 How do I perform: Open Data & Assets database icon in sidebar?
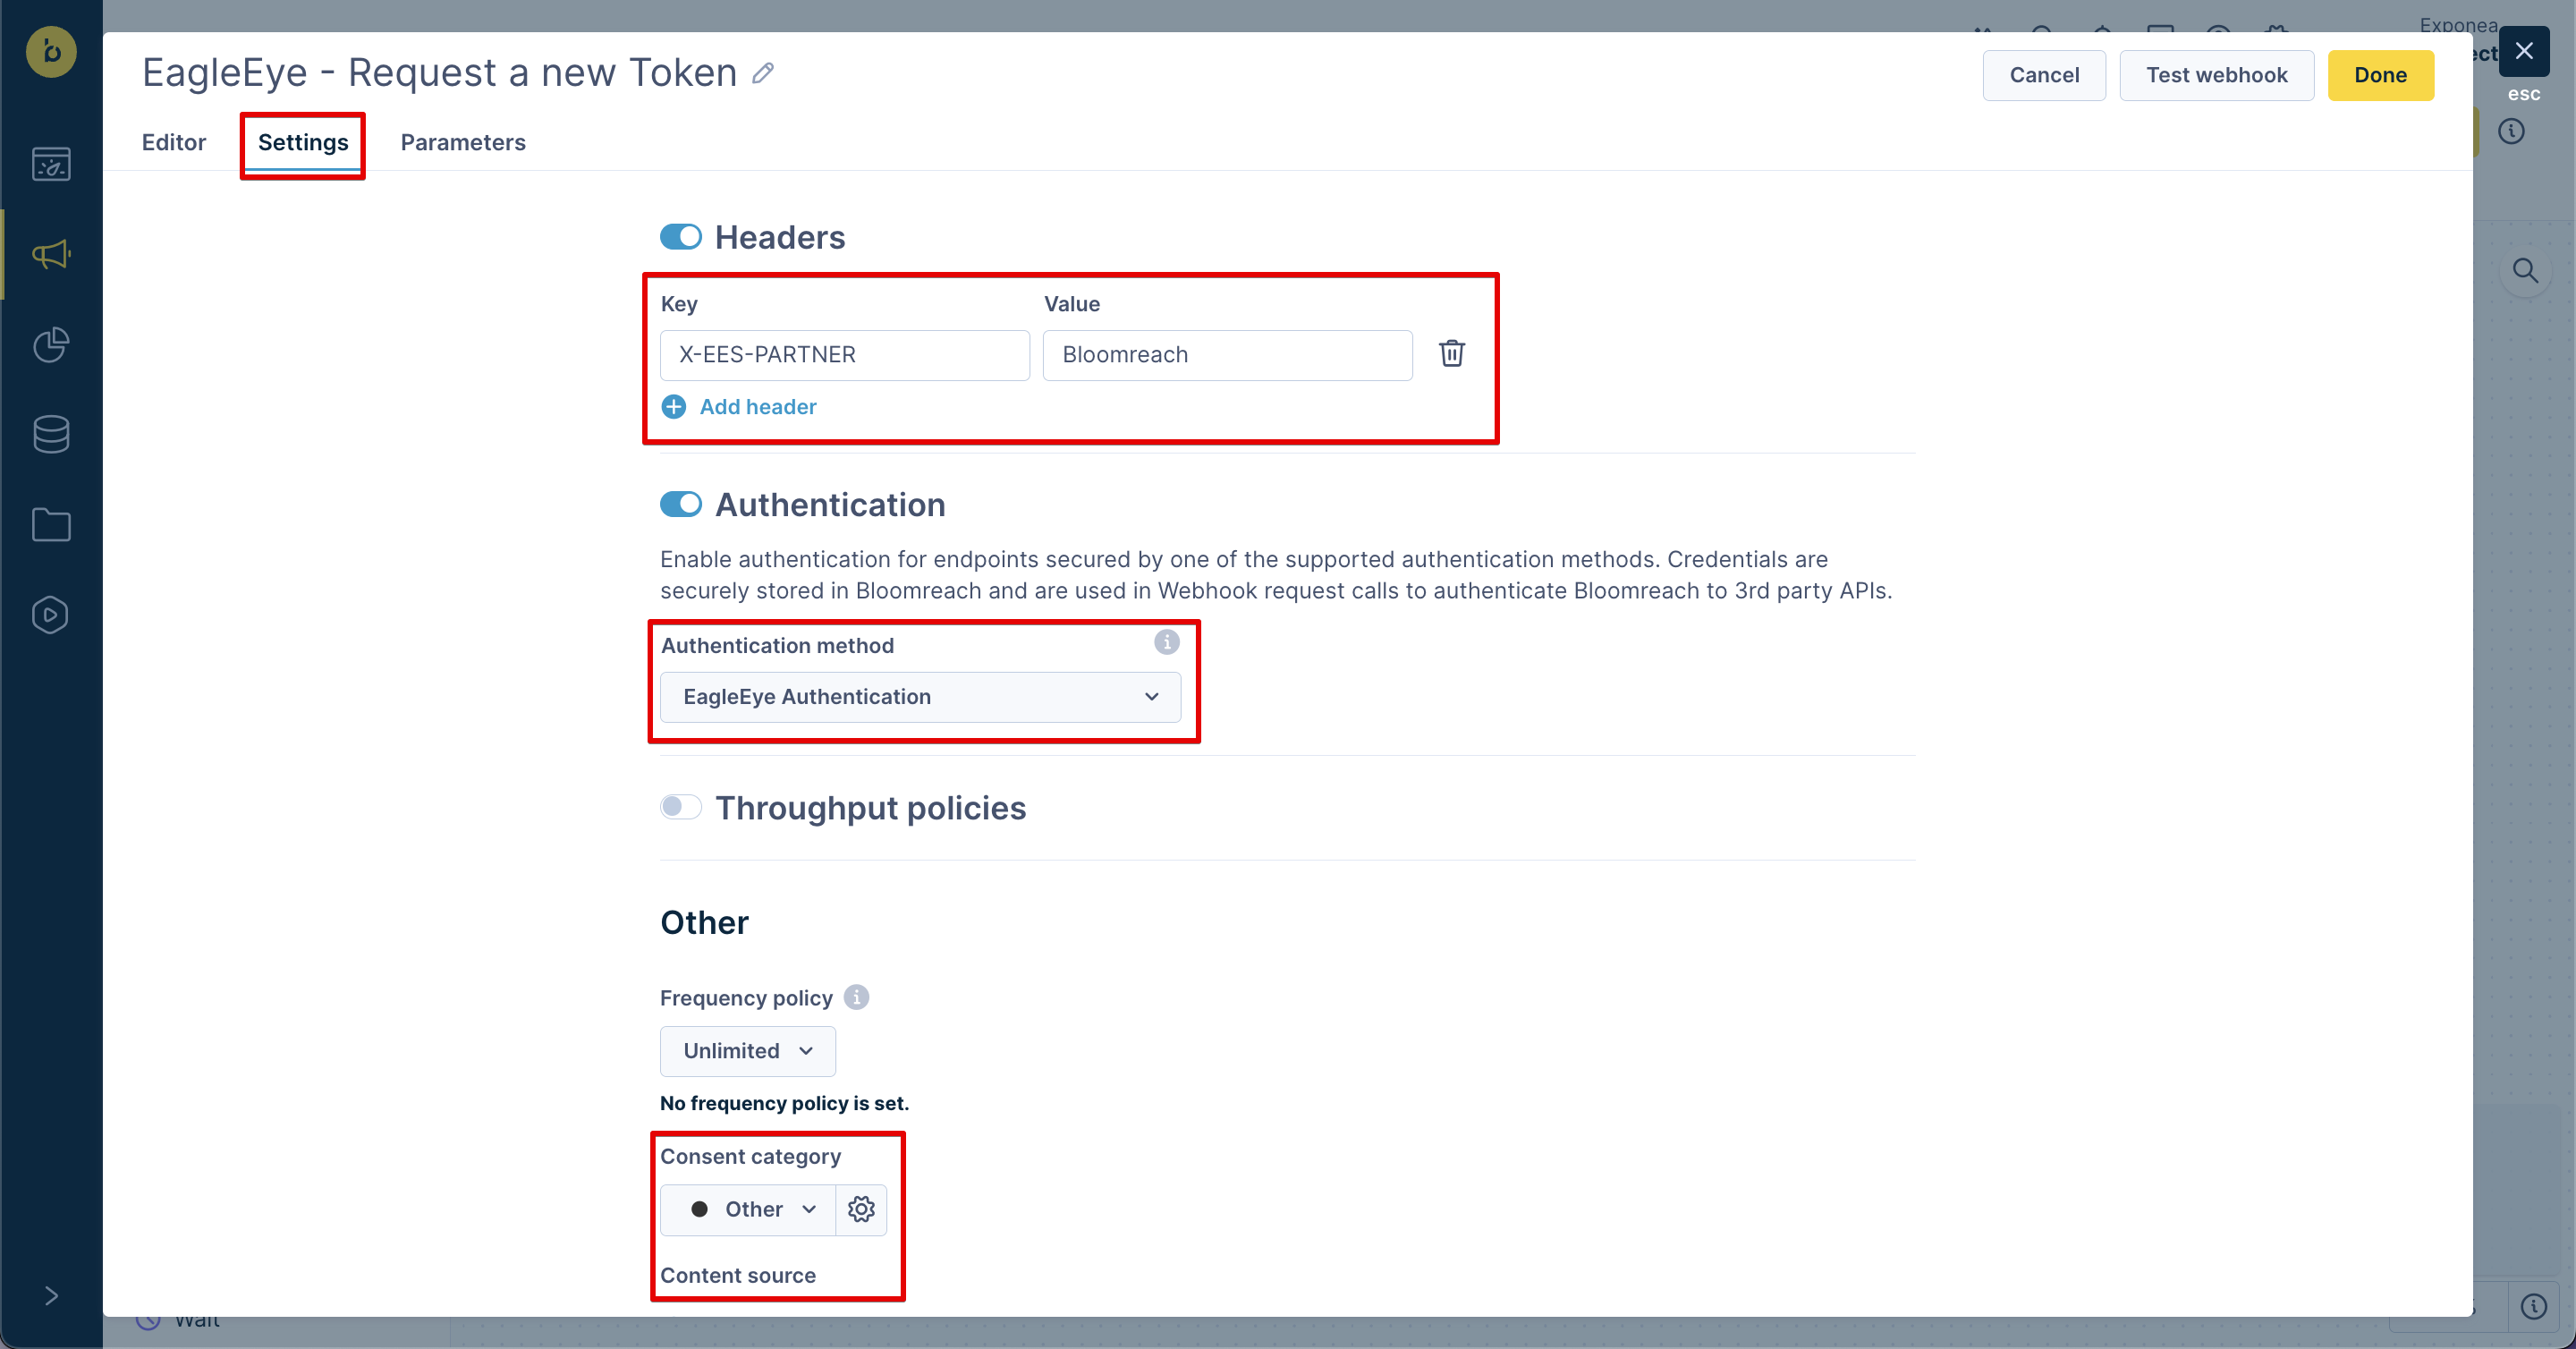(51, 434)
